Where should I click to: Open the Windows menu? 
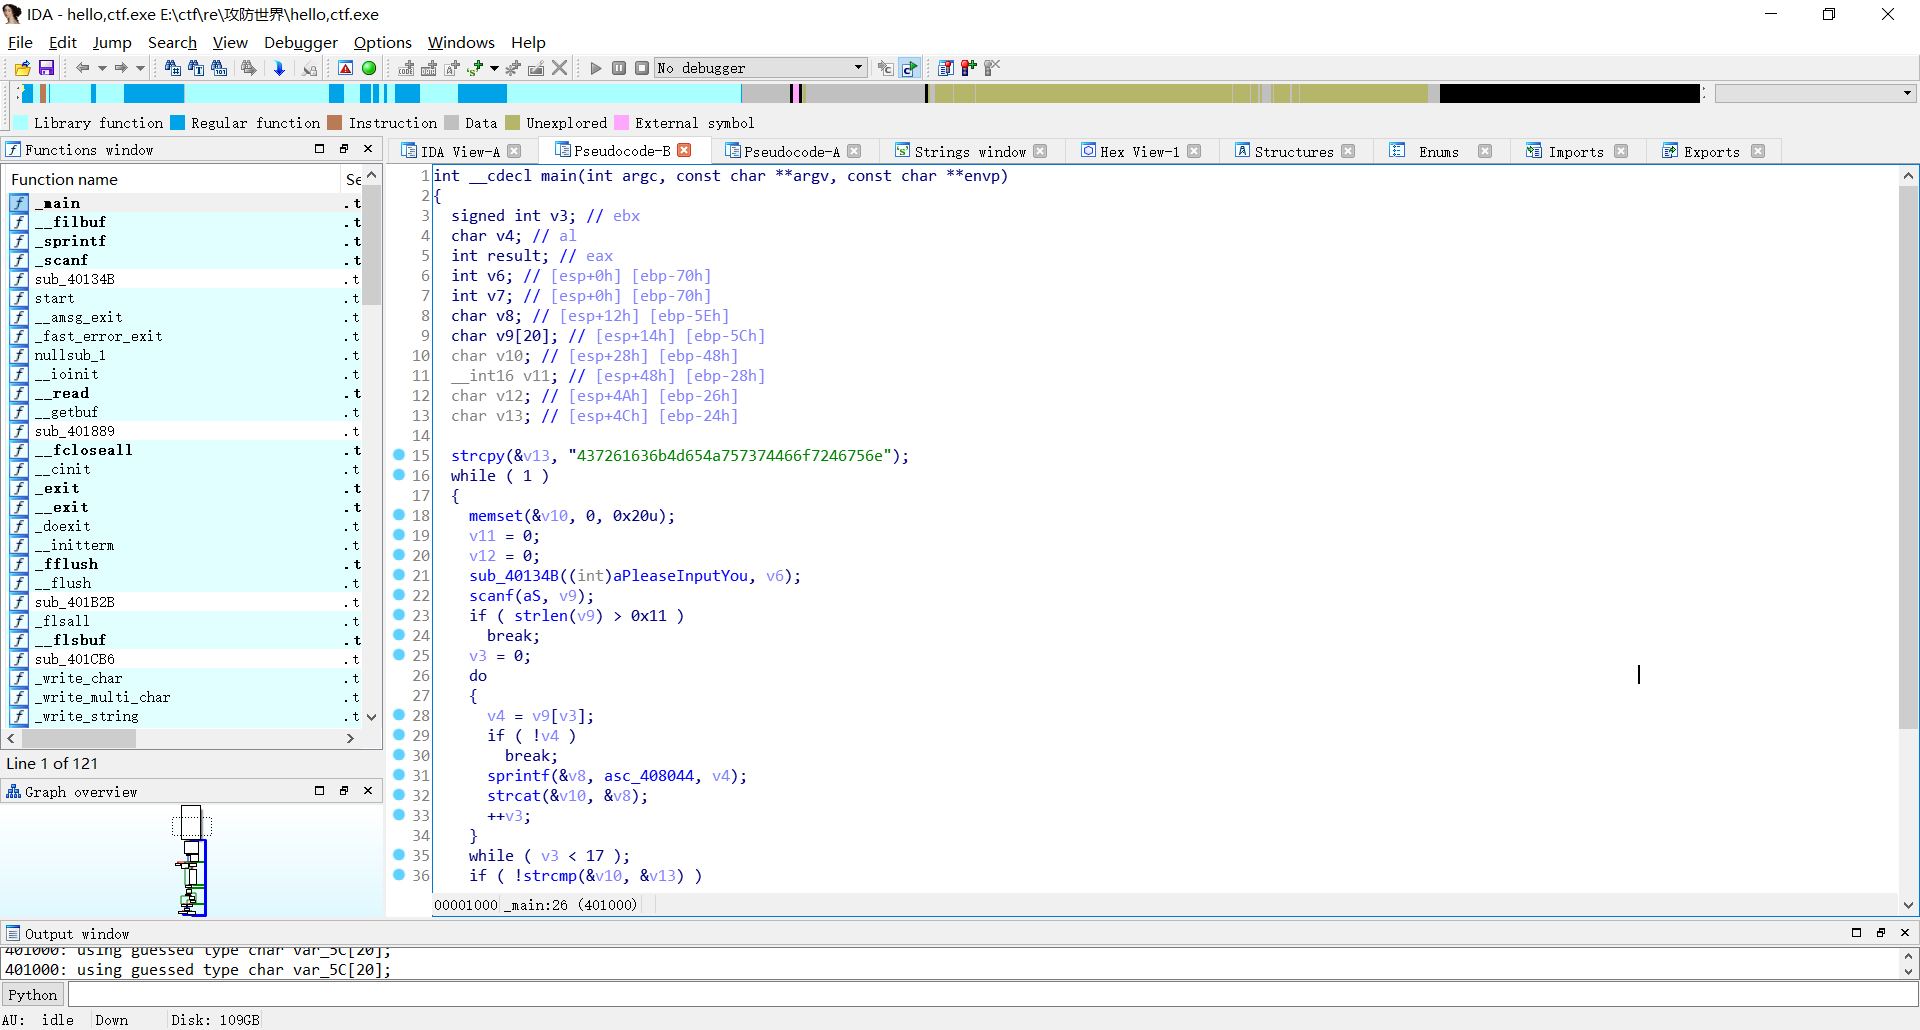tap(461, 42)
